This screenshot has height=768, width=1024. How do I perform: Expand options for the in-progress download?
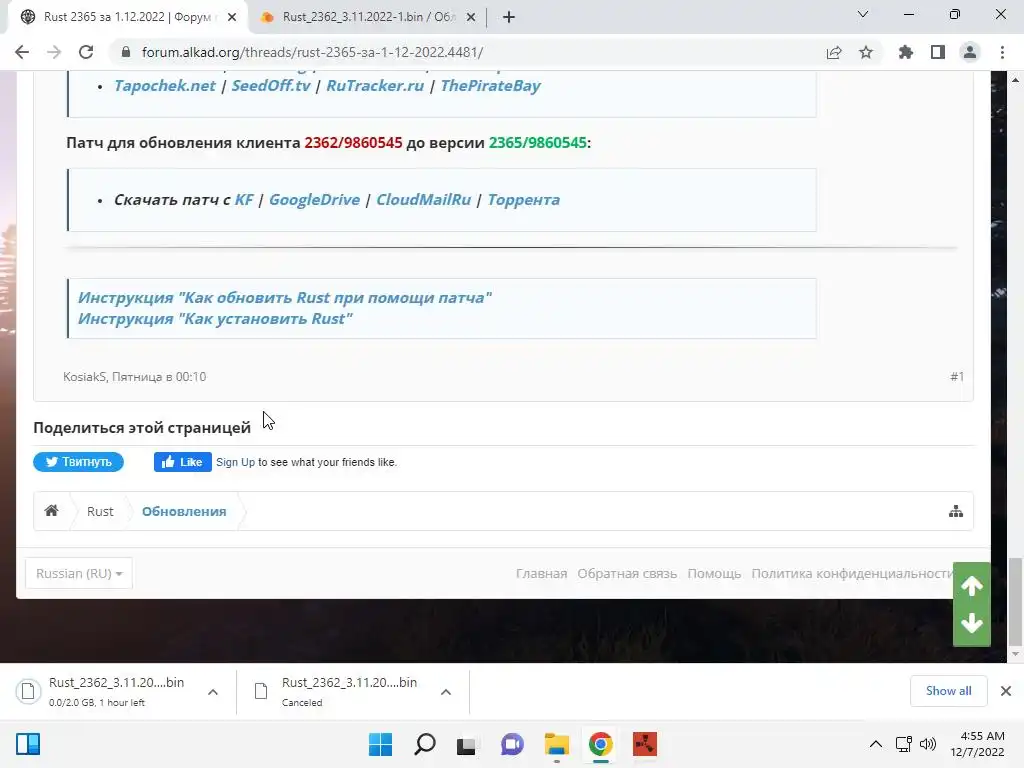point(213,692)
